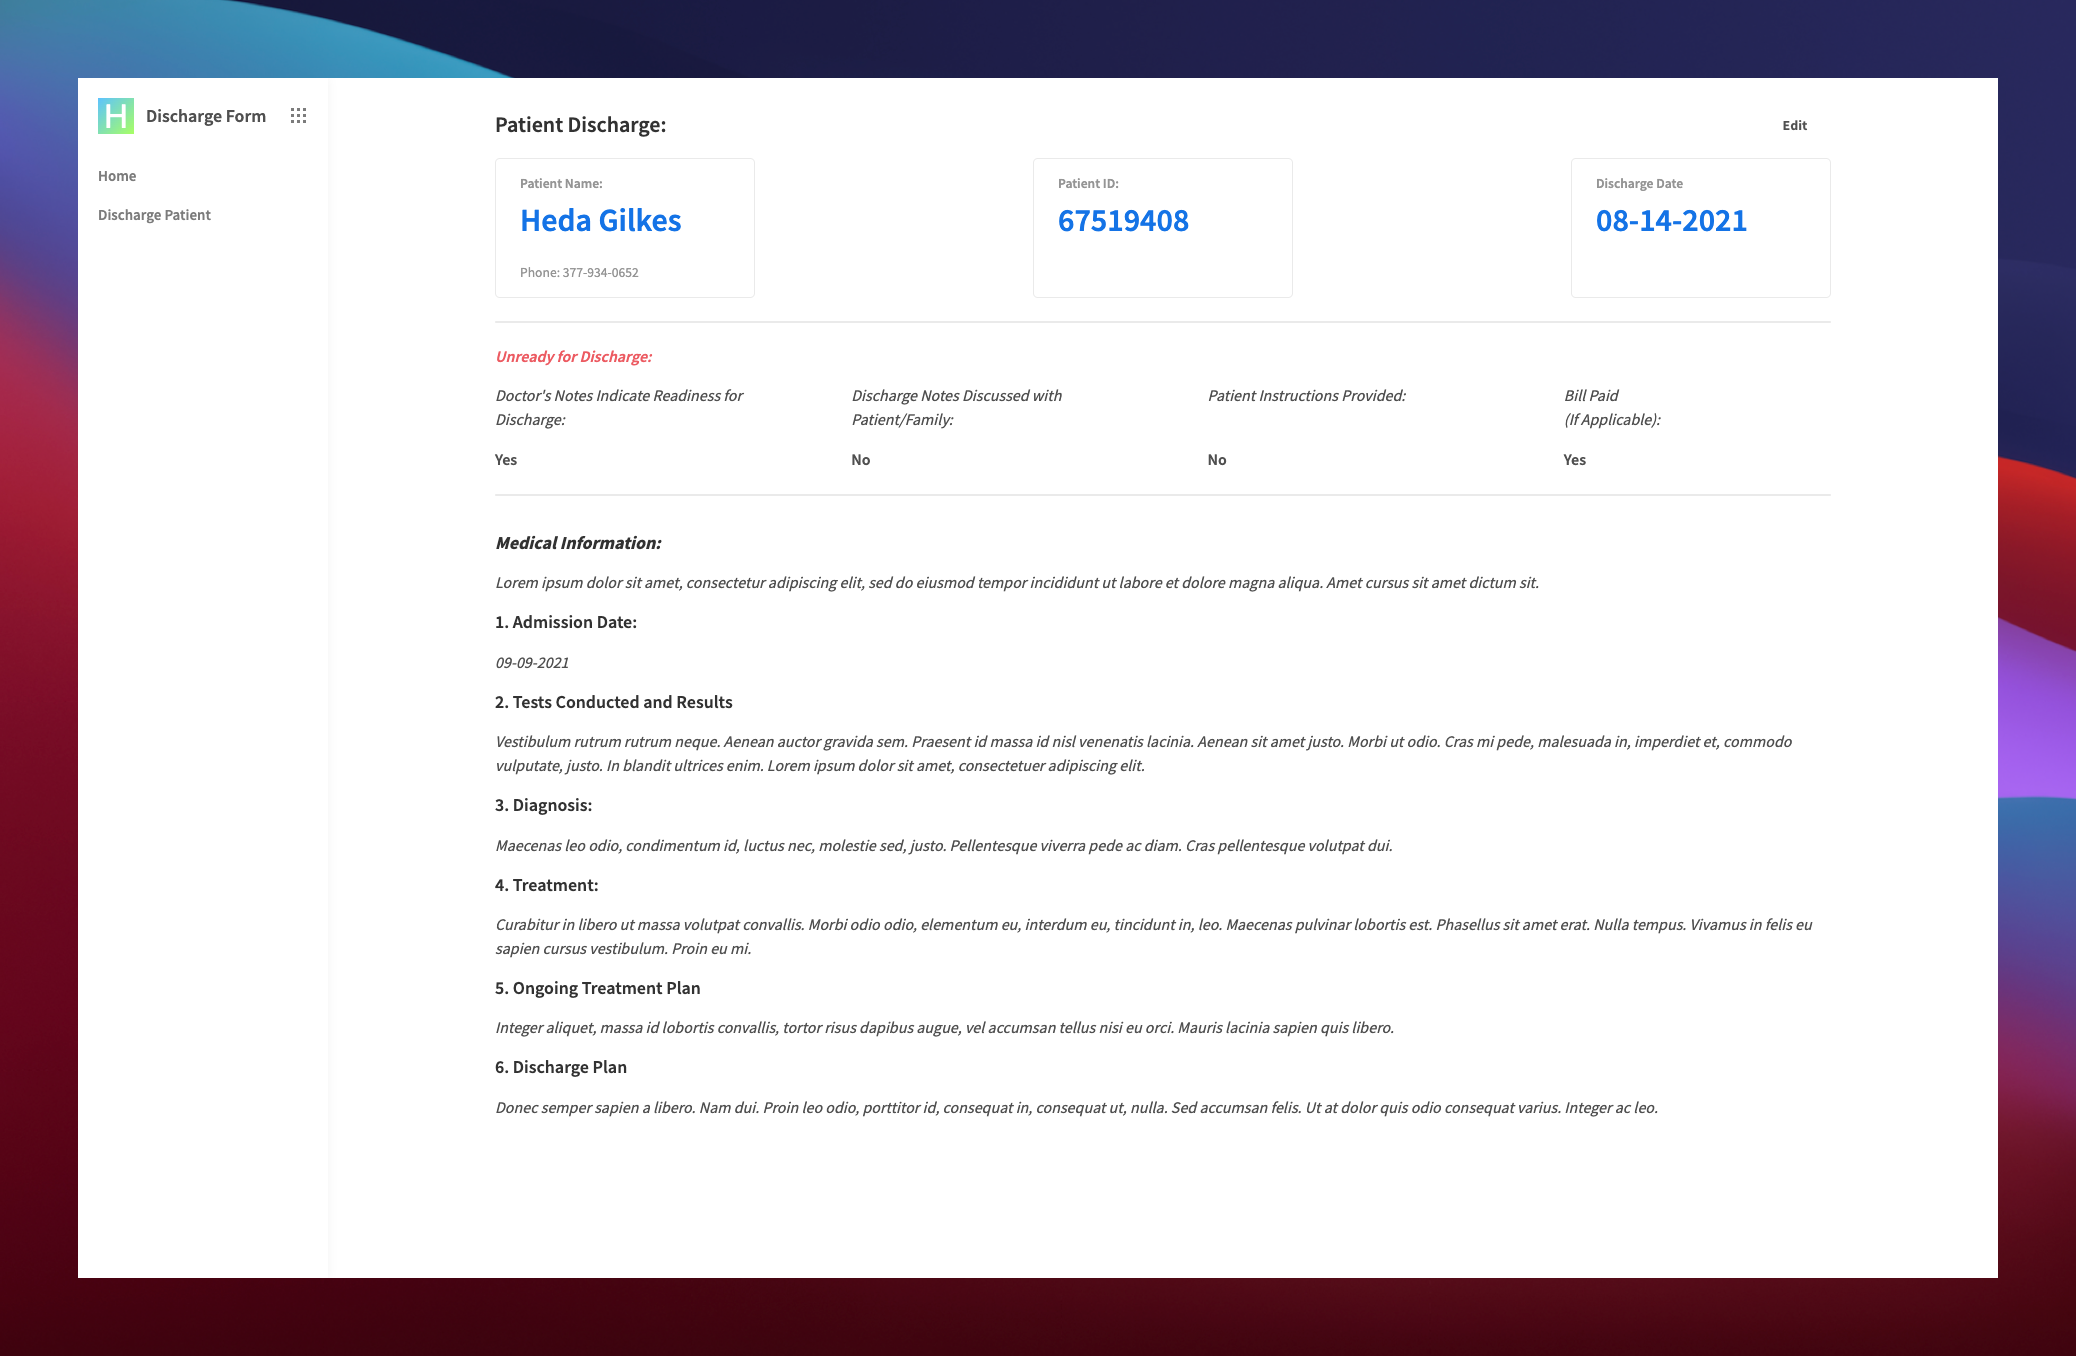Screen dimensions: 2076x1356
Task: Click the Discharge Date label
Action: coord(1639,184)
